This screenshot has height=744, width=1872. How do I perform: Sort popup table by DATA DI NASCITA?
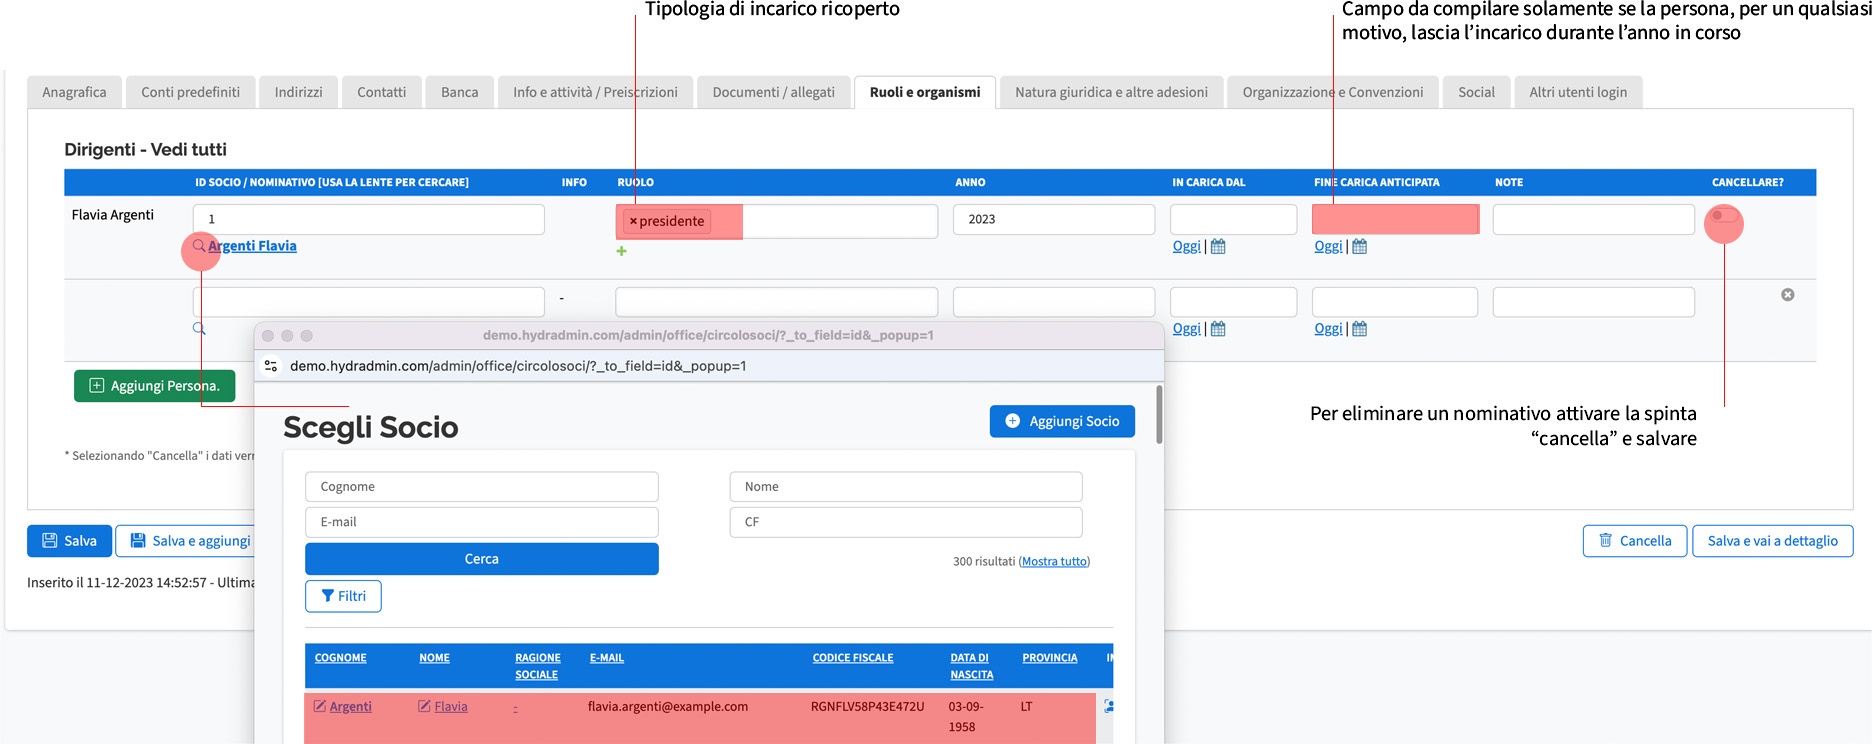click(971, 666)
